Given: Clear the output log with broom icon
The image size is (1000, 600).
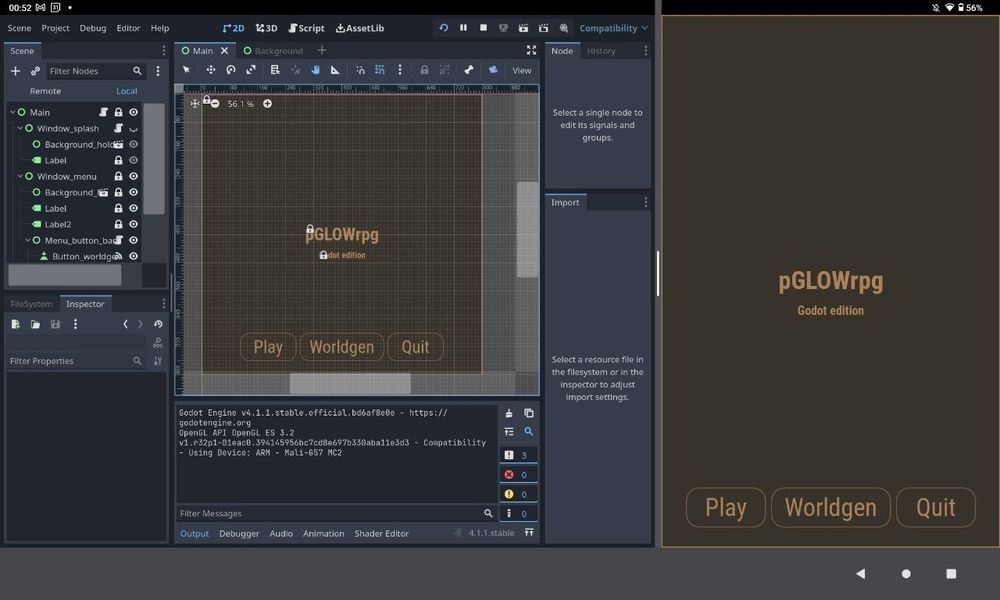Looking at the screenshot, I should tap(509, 413).
